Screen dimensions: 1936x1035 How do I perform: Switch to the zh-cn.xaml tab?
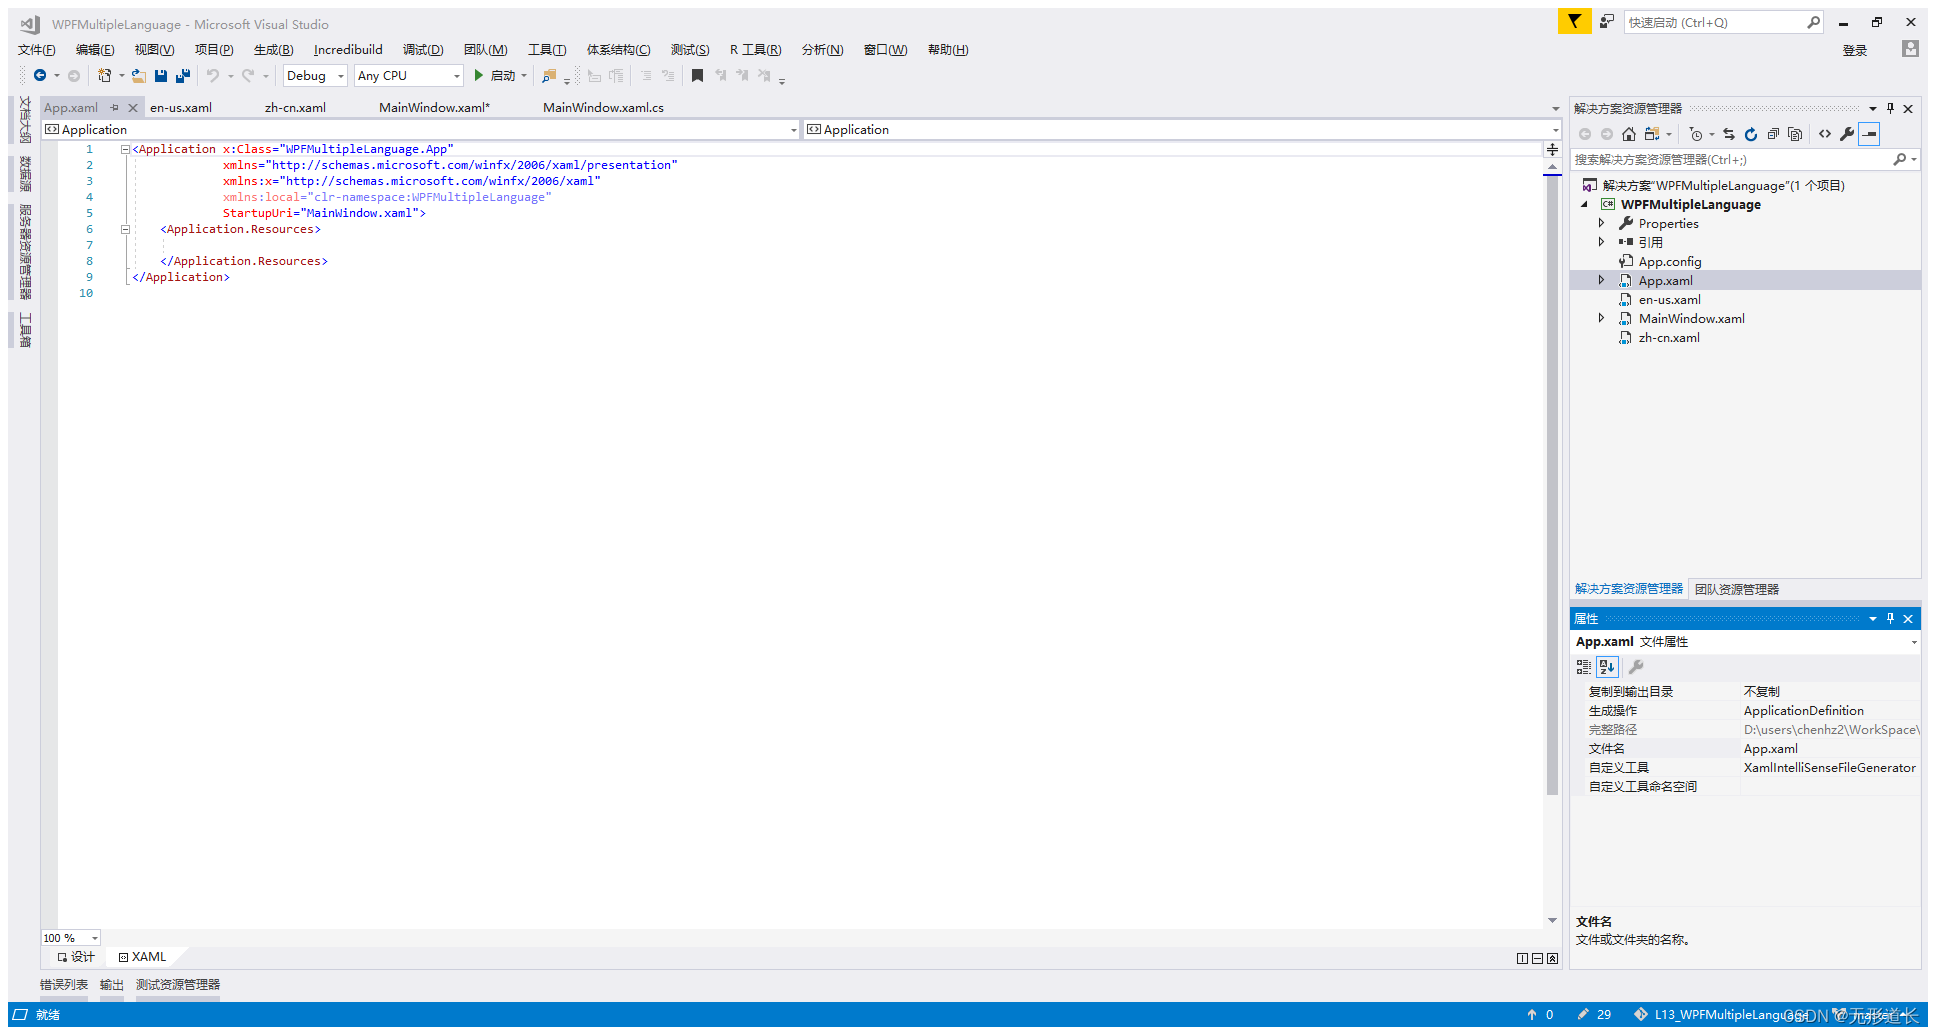tap(295, 107)
